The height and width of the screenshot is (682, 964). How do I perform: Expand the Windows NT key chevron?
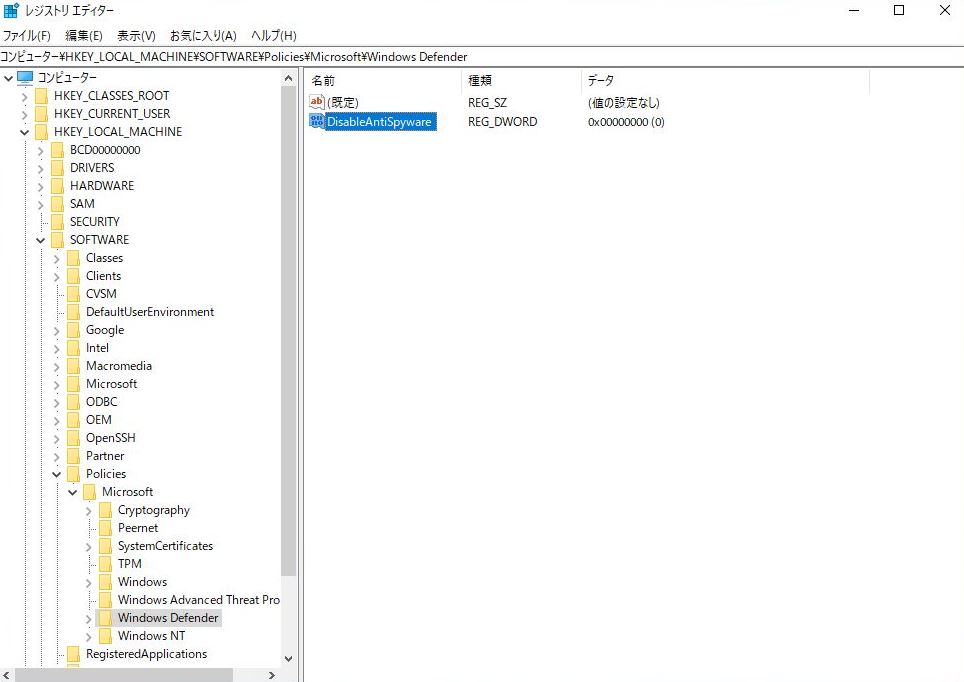pyautogui.click(x=89, y=636)
